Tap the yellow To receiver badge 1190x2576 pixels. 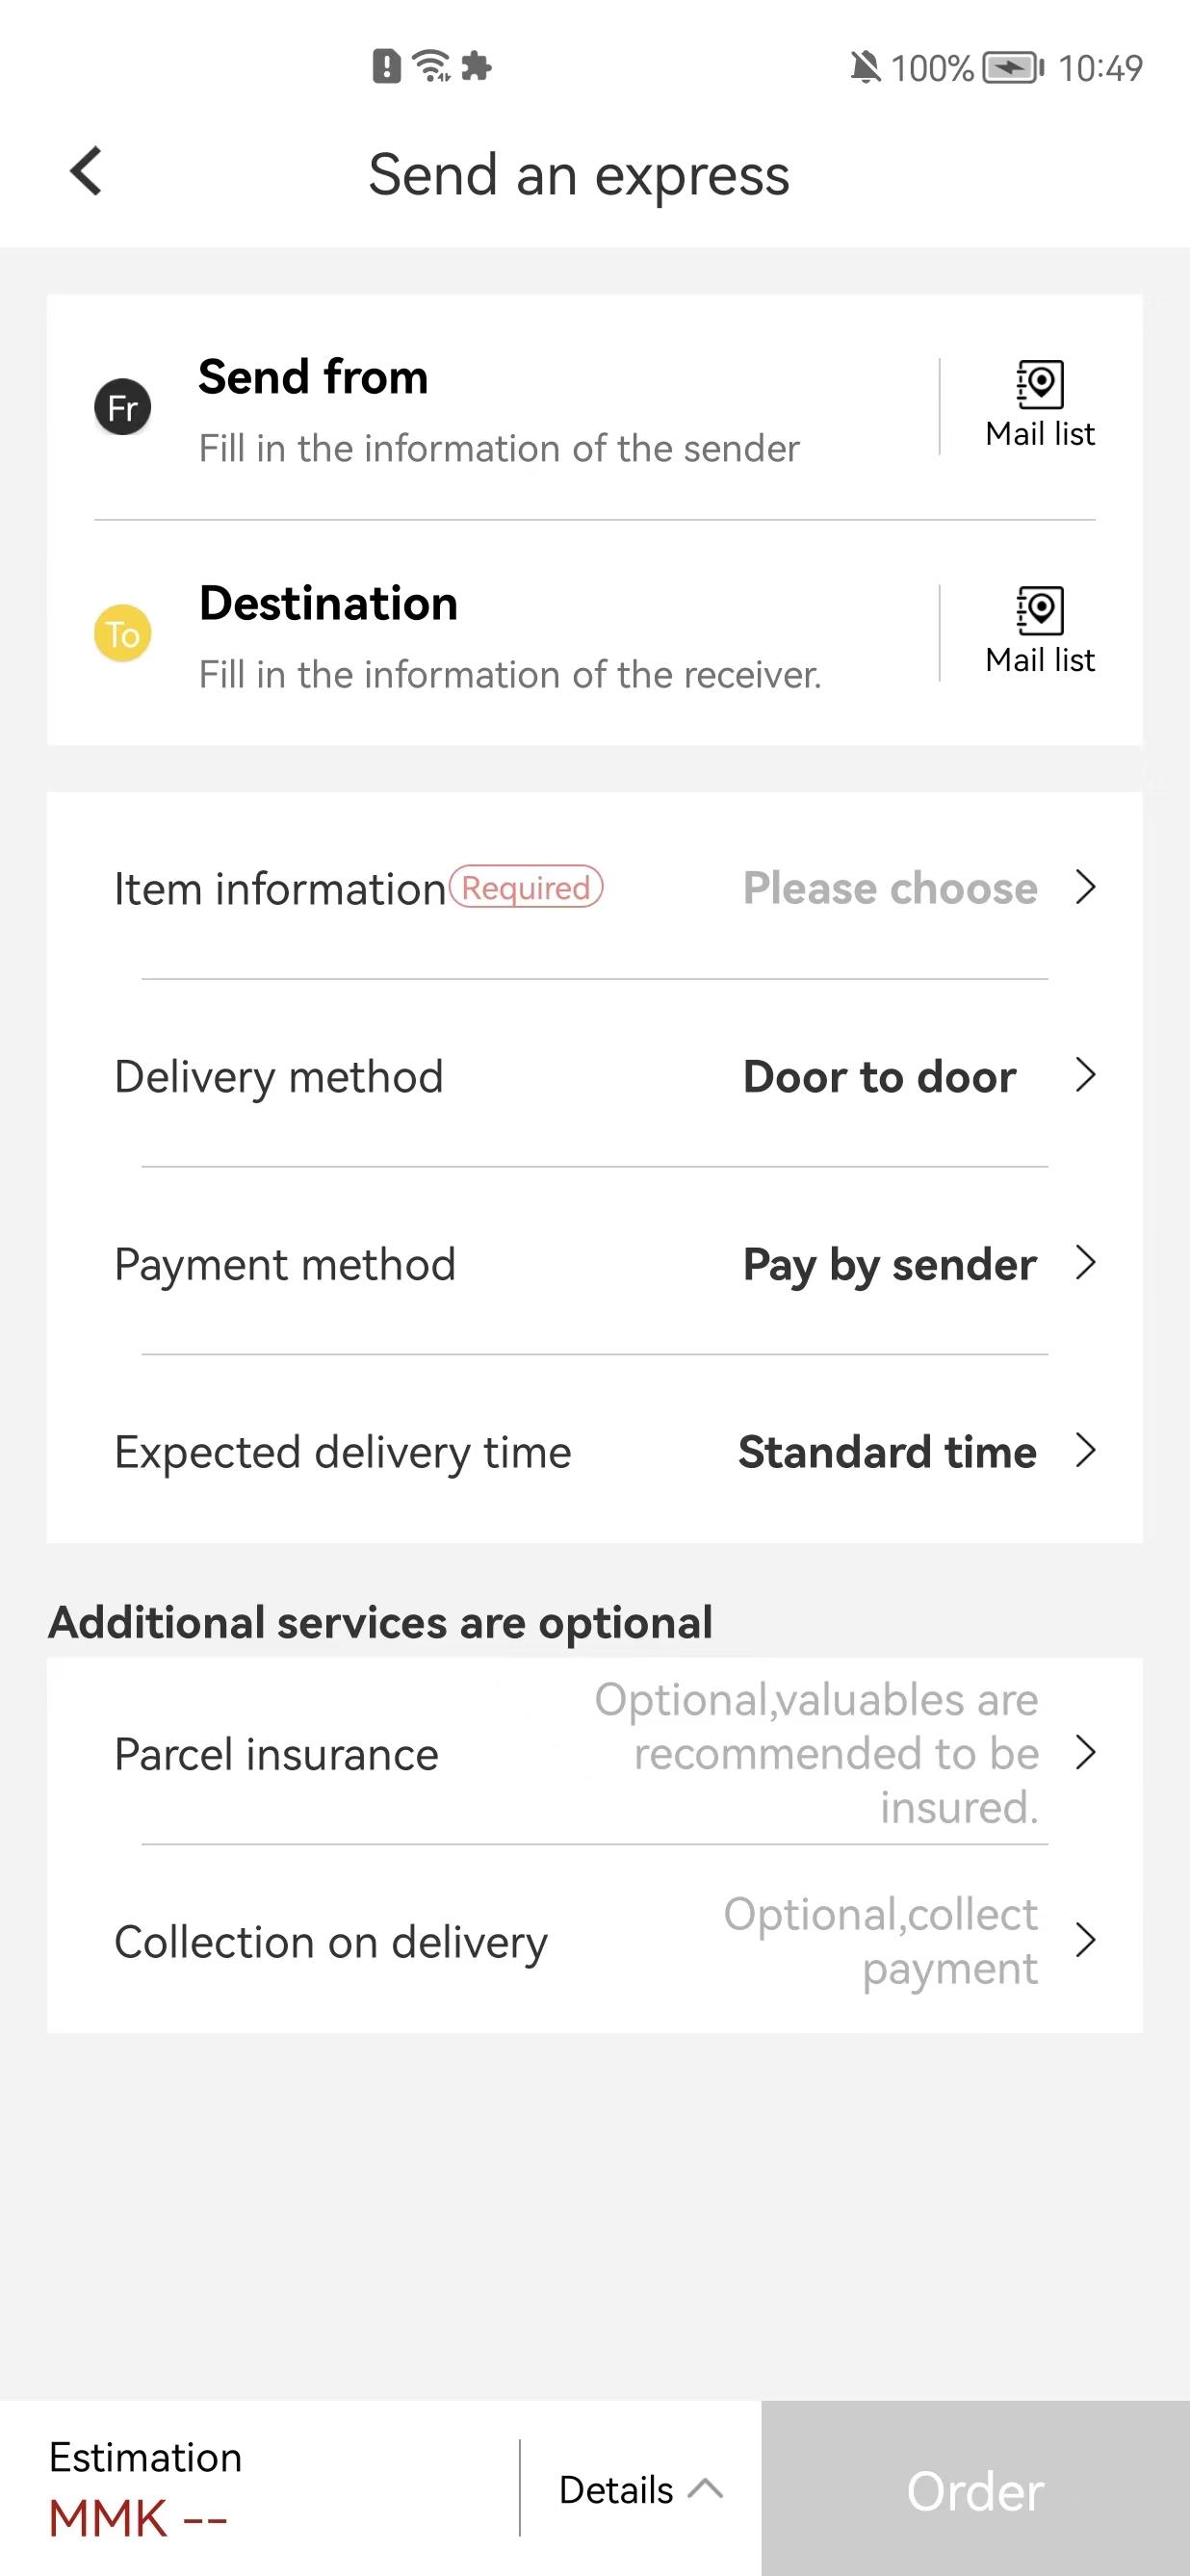point(123,633)
